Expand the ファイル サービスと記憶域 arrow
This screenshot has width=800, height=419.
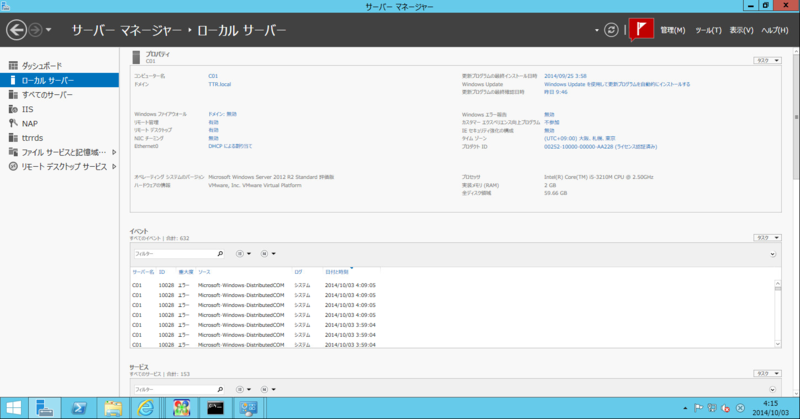(114, 152)
